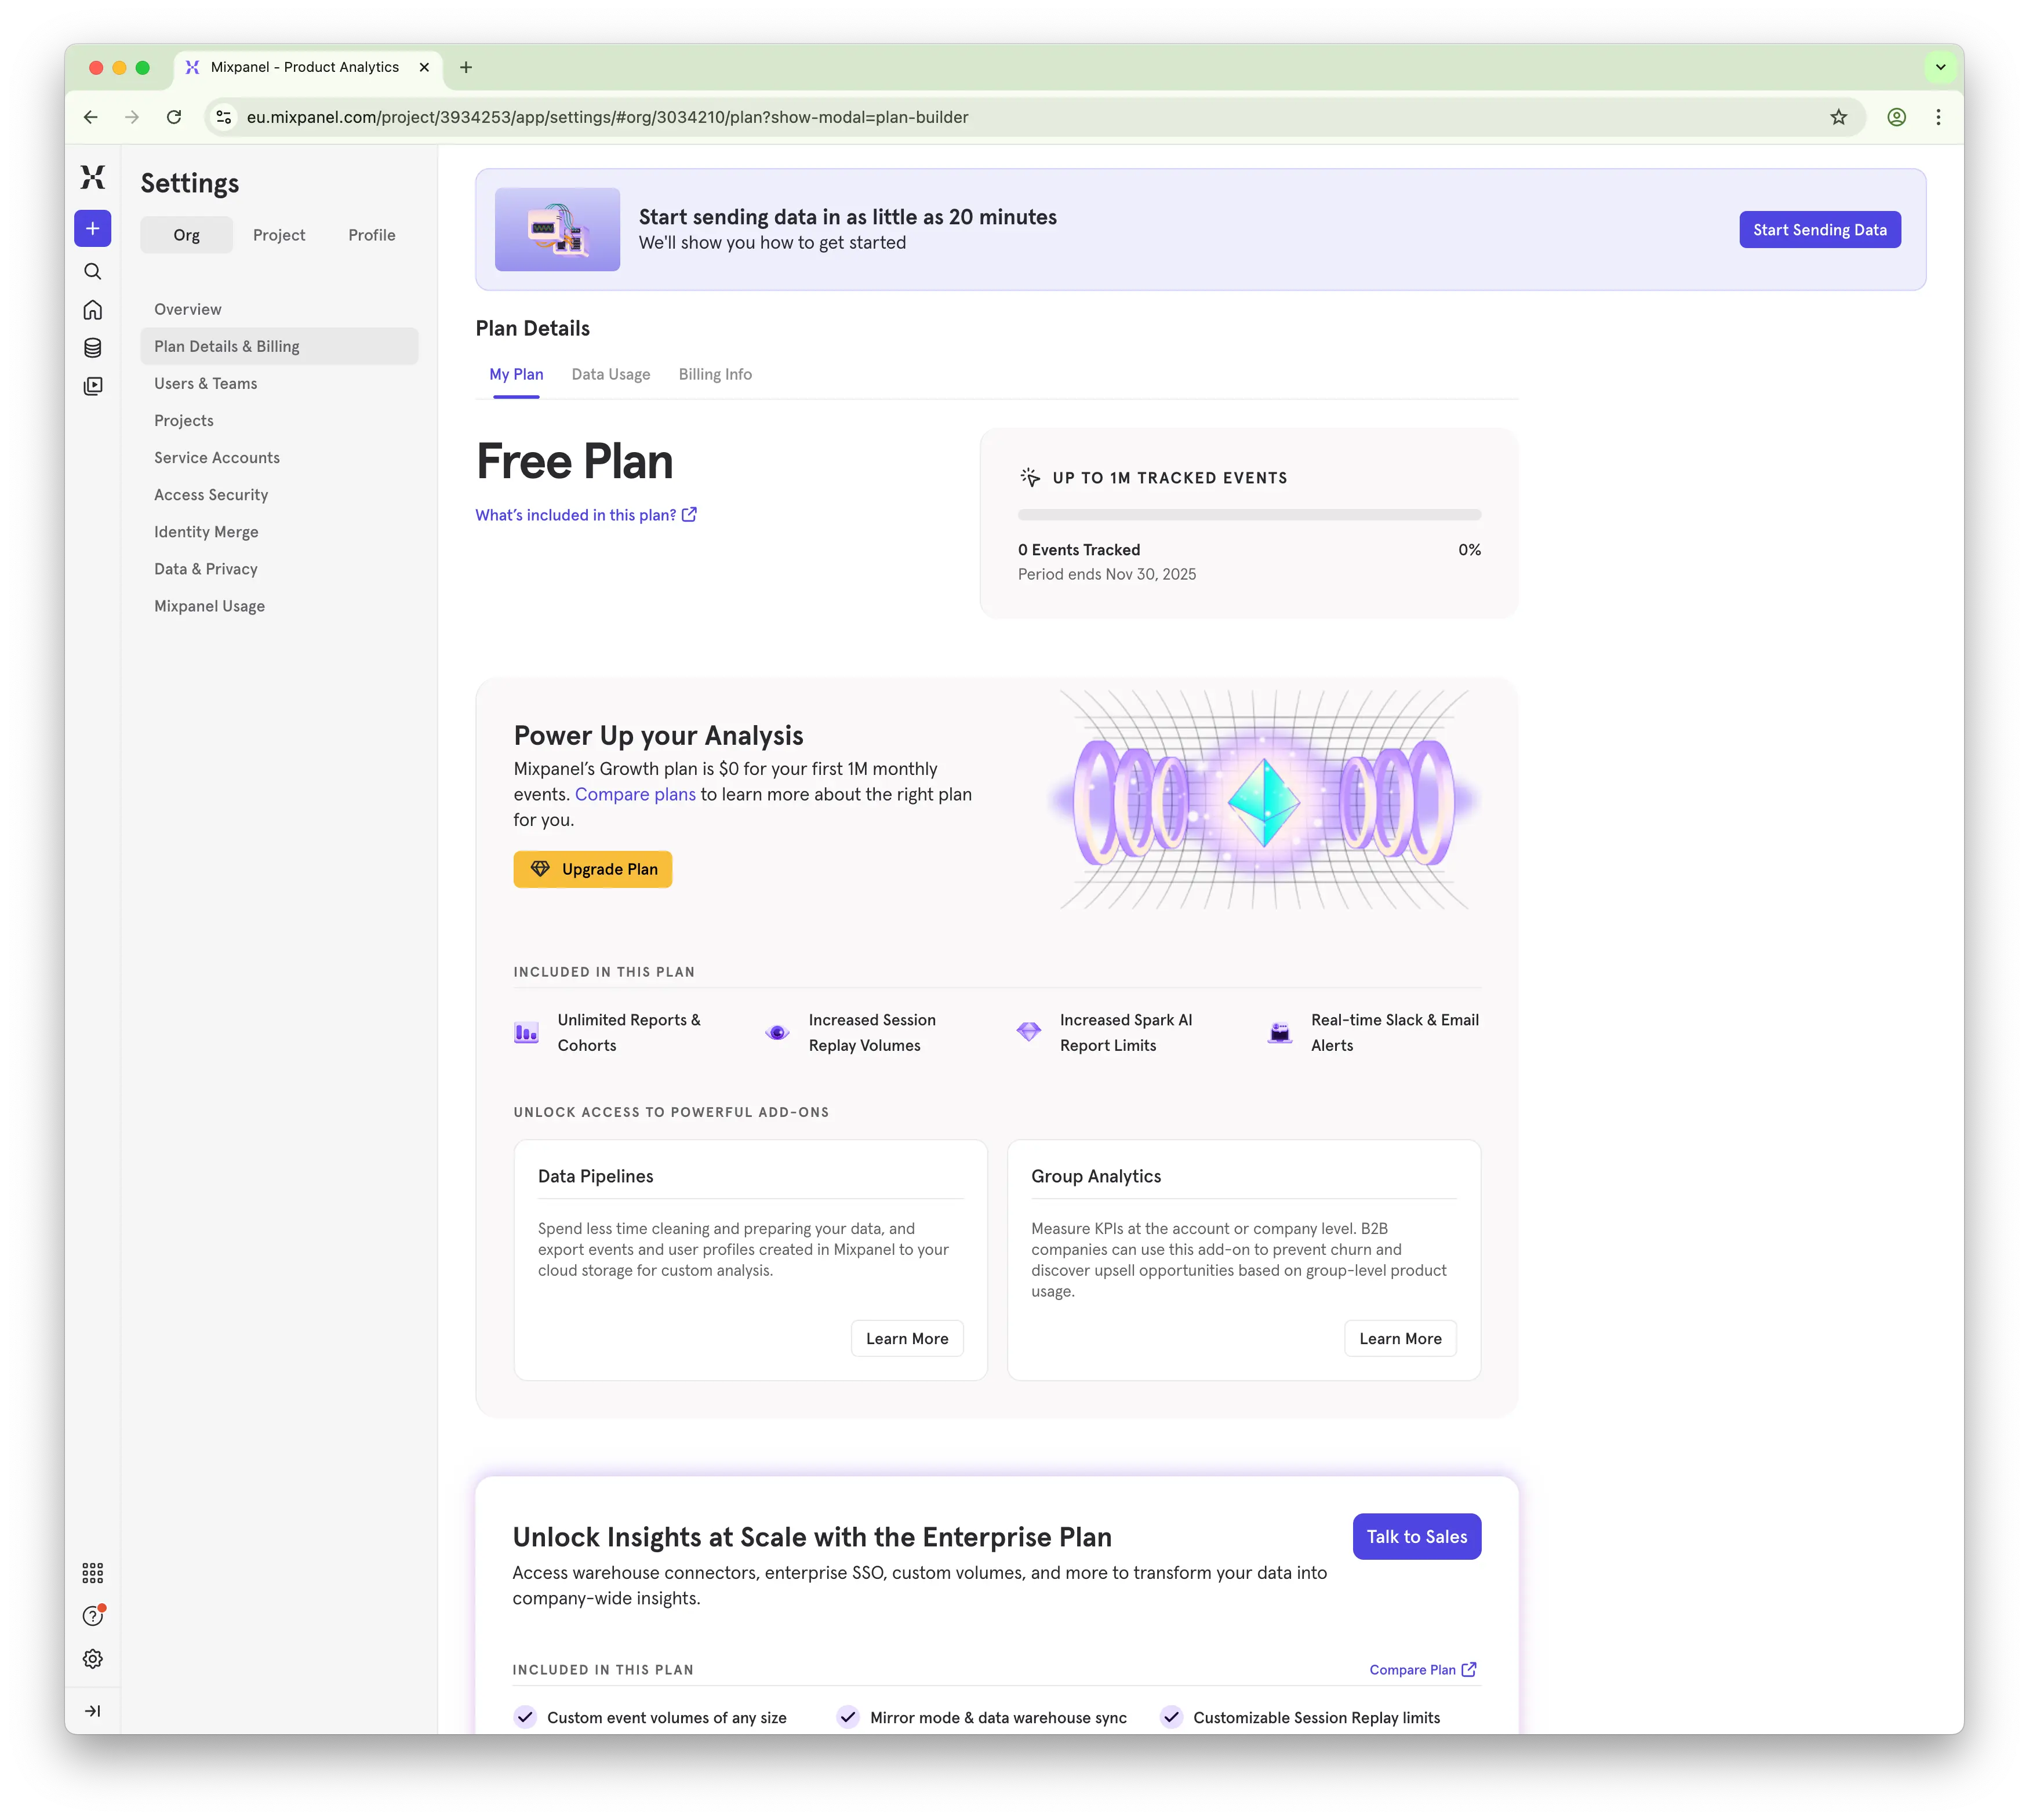Click the Start sending data banner thumbnail
Screen dimensions: 2029x1820
click(x=557, y=229)
